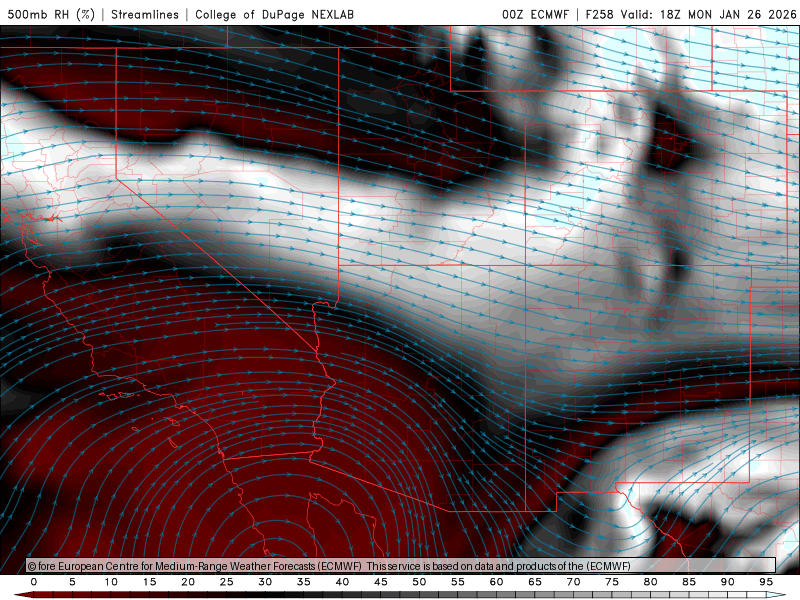Click the '60' value on the RH scale
The height and width of the screenshot is (600, 800).
point(496,582)
